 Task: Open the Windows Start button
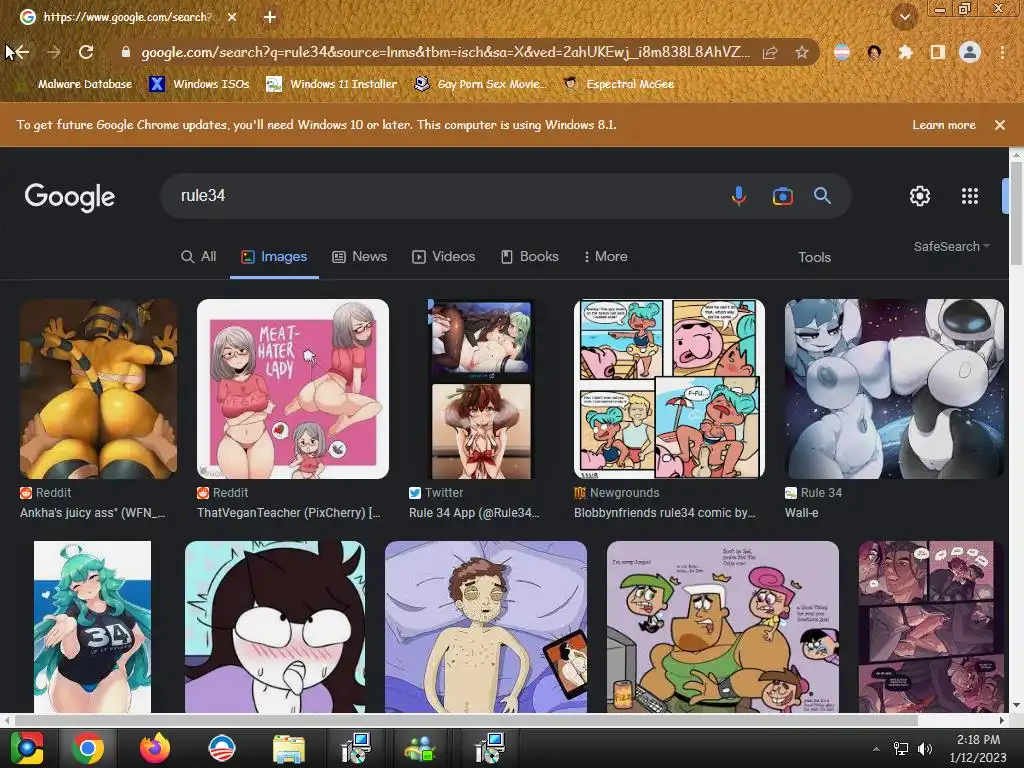(27, 748)
